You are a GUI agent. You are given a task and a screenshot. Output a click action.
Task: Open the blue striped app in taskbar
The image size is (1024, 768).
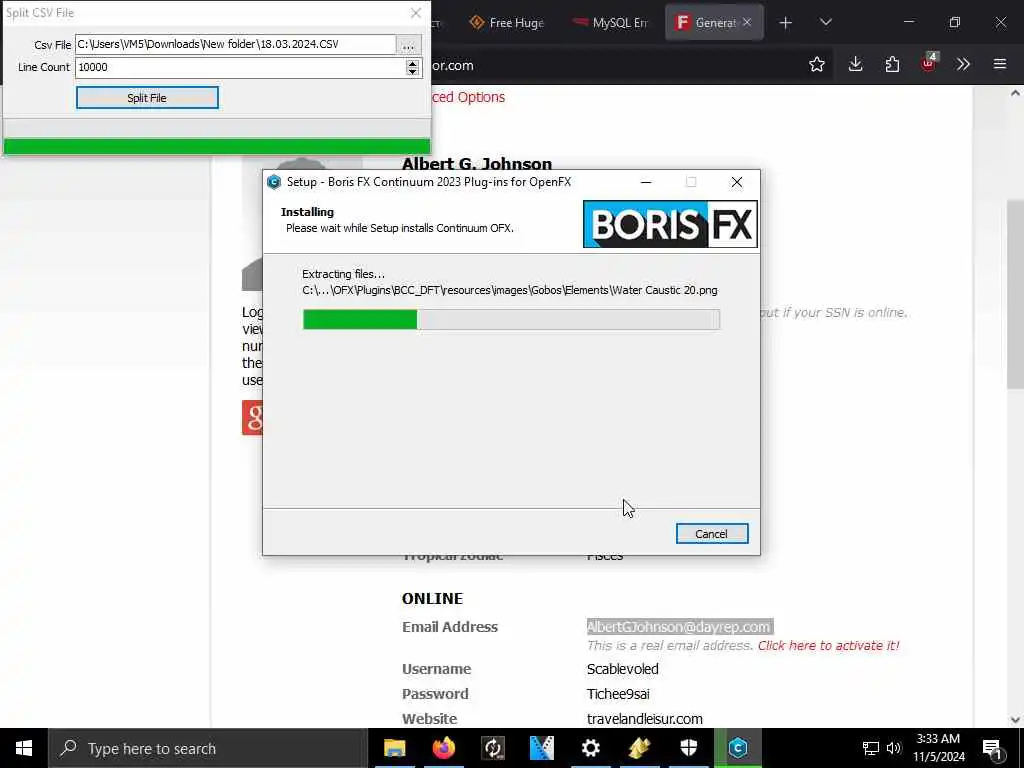point(541,748)
